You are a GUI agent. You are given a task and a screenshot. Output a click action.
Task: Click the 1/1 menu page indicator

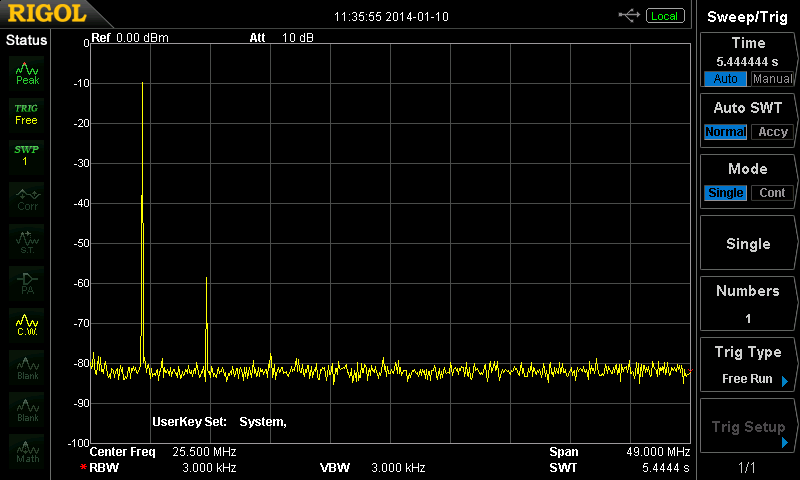[746, 467]
